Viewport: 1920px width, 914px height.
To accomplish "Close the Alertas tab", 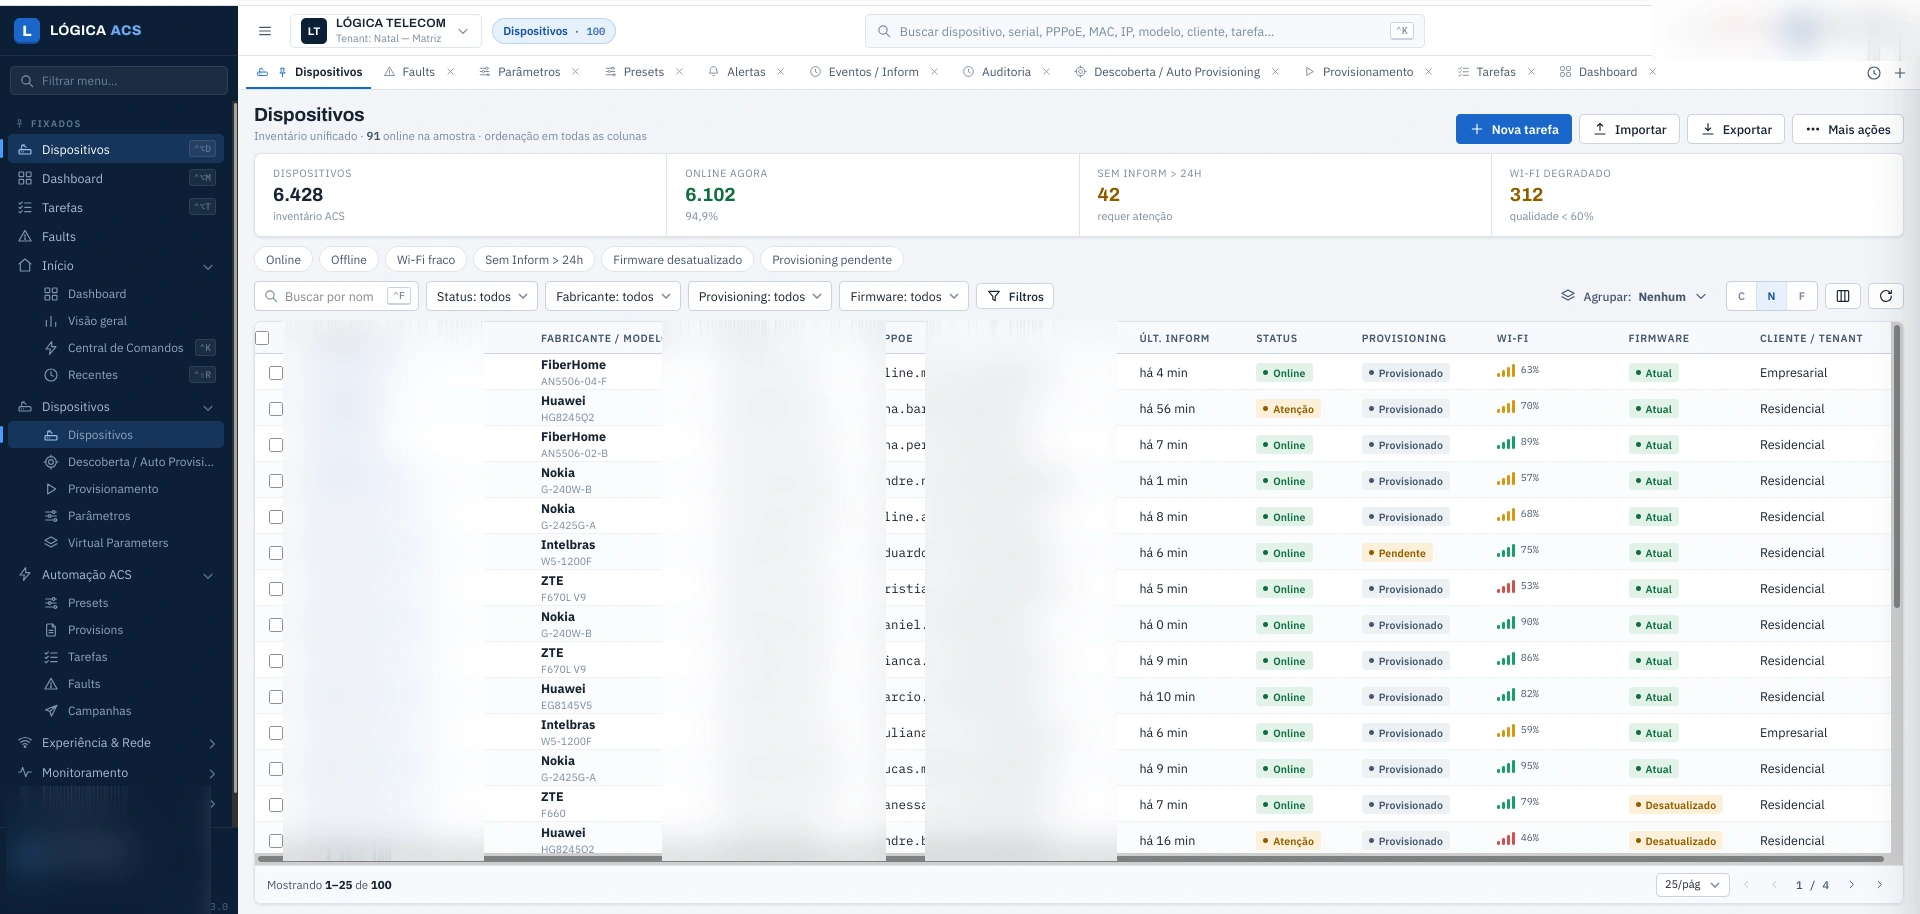I will [x=781, y=72].
